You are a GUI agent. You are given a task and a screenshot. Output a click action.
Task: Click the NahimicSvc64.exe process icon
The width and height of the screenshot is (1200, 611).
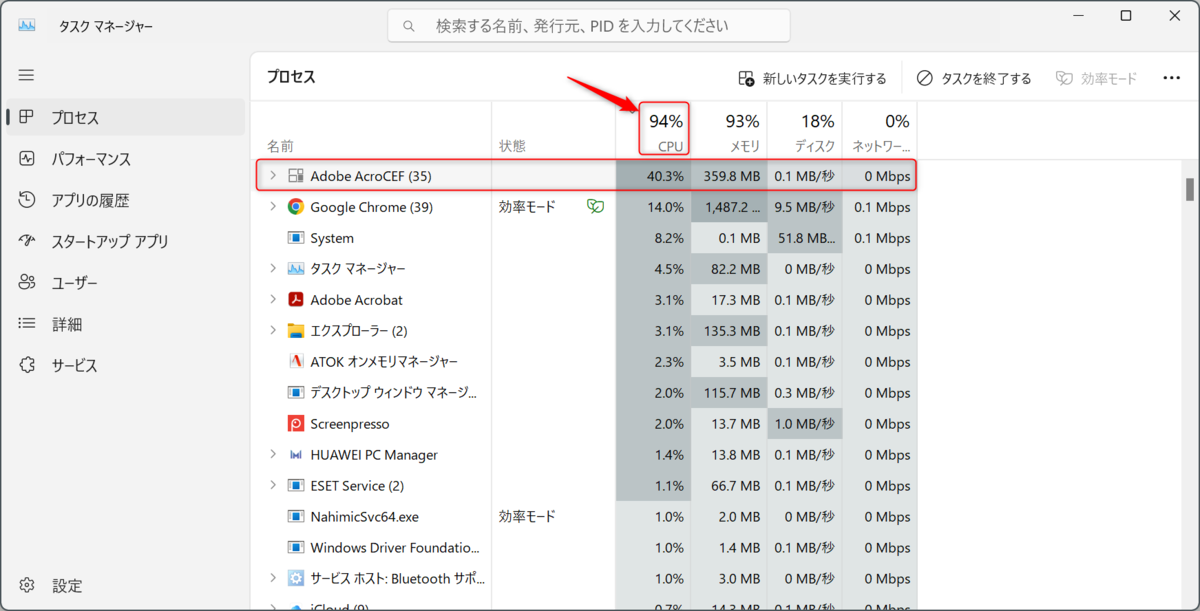(296, 517)
